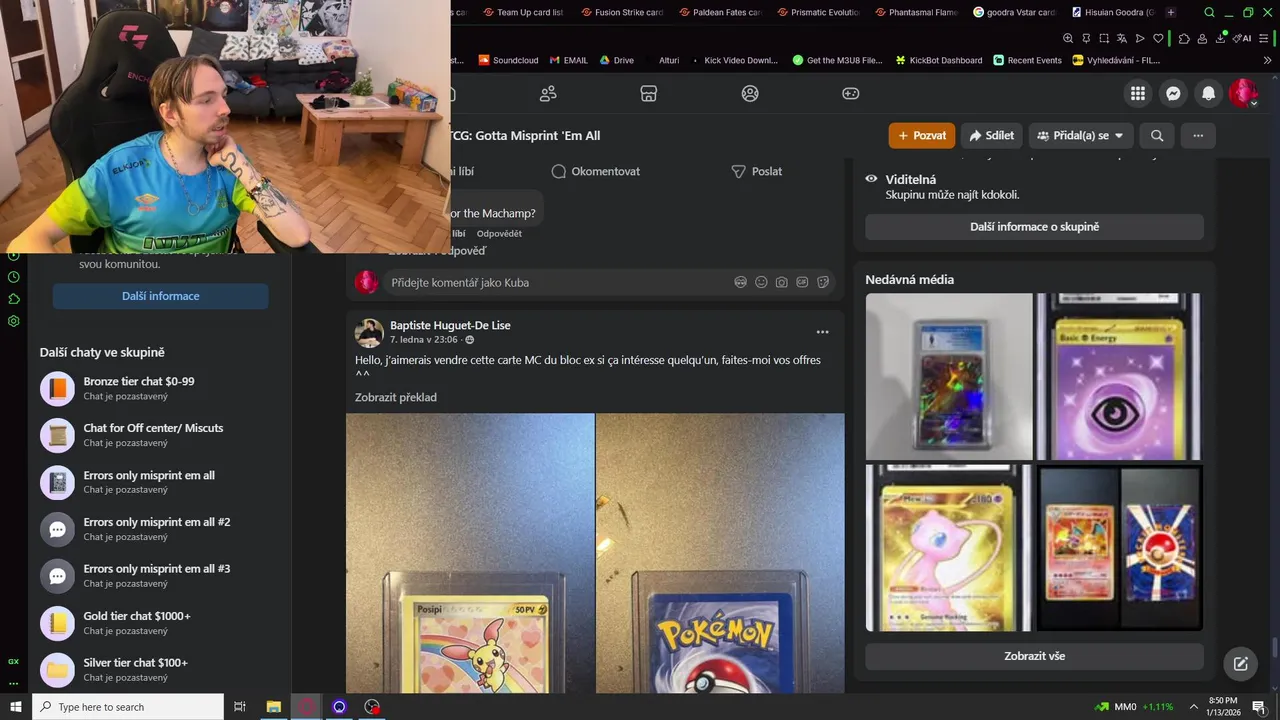Switch to the Fusion Strike card tab
The height and width of the screenshot is (720, 1280).
pos(621,12)
